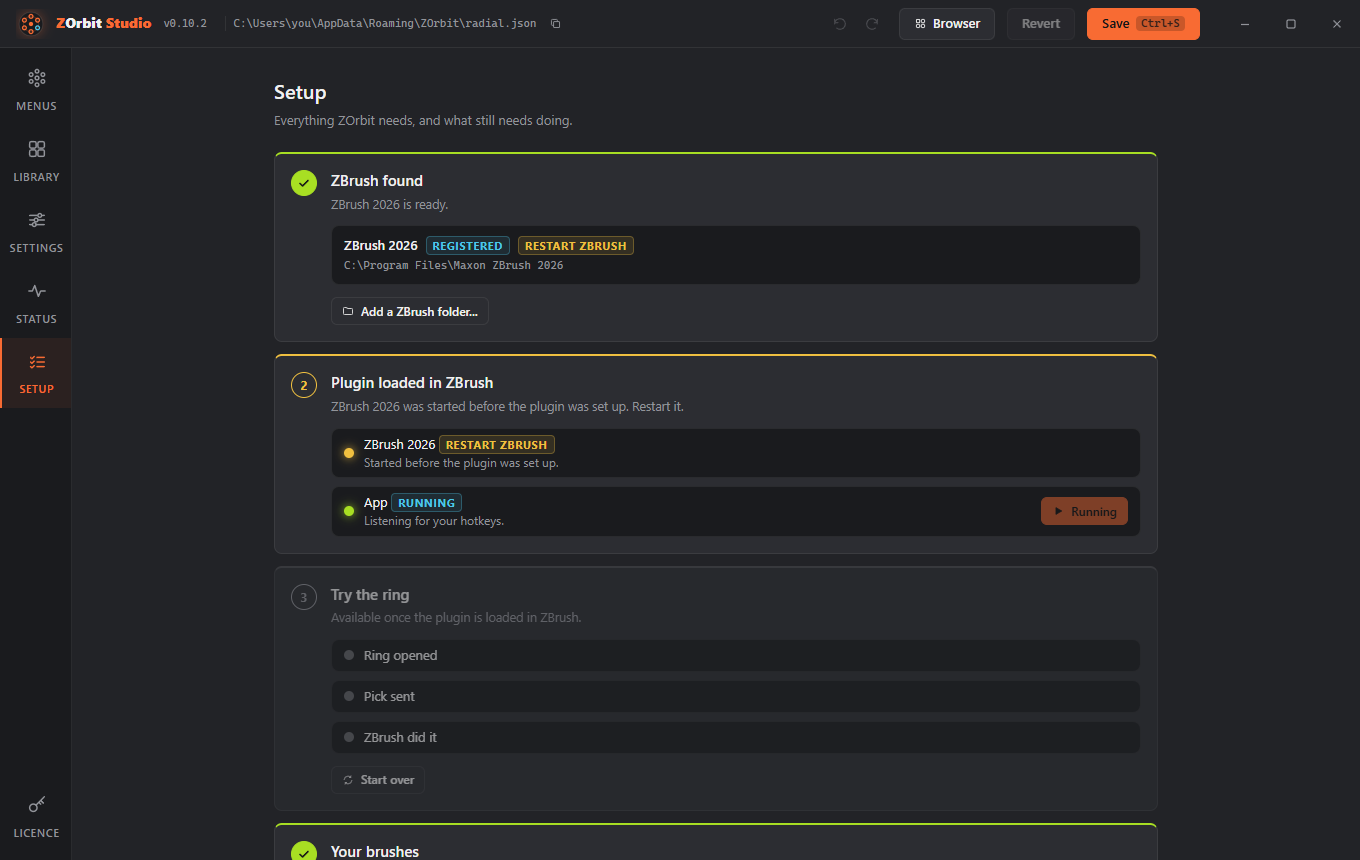Click the ZBrush did it row
Screen dimensions: 1360x860
click(736, 738)
